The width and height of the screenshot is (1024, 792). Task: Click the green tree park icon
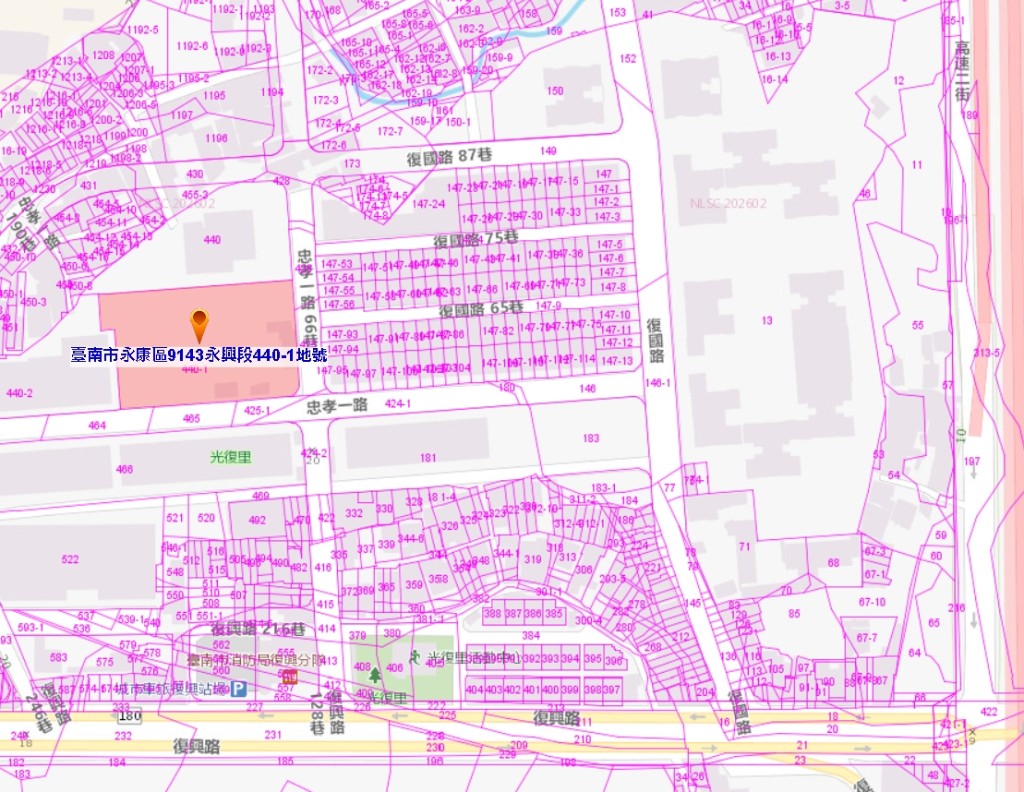point(375,675)
